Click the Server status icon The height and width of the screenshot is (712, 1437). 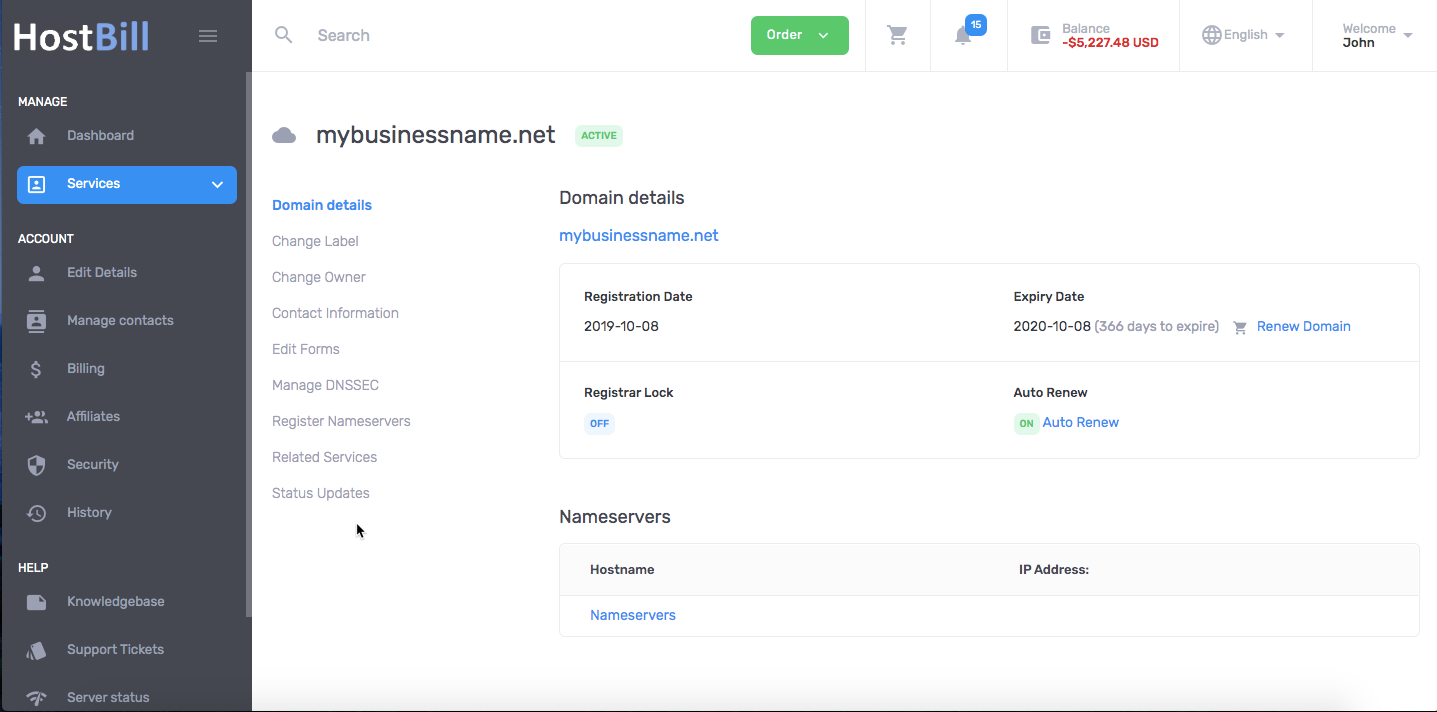pos(36,697)
